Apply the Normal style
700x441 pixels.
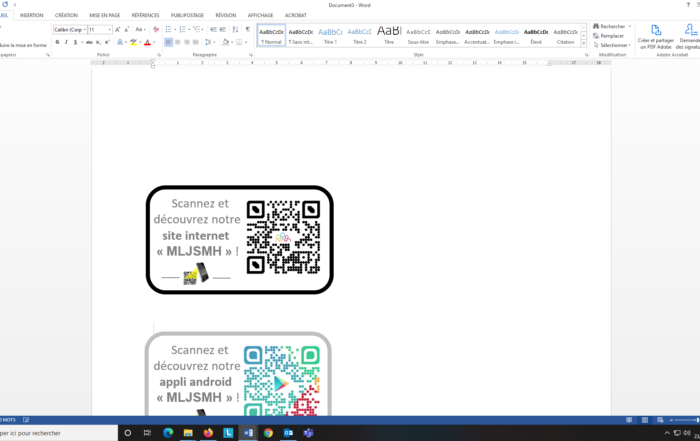(271, 35)
